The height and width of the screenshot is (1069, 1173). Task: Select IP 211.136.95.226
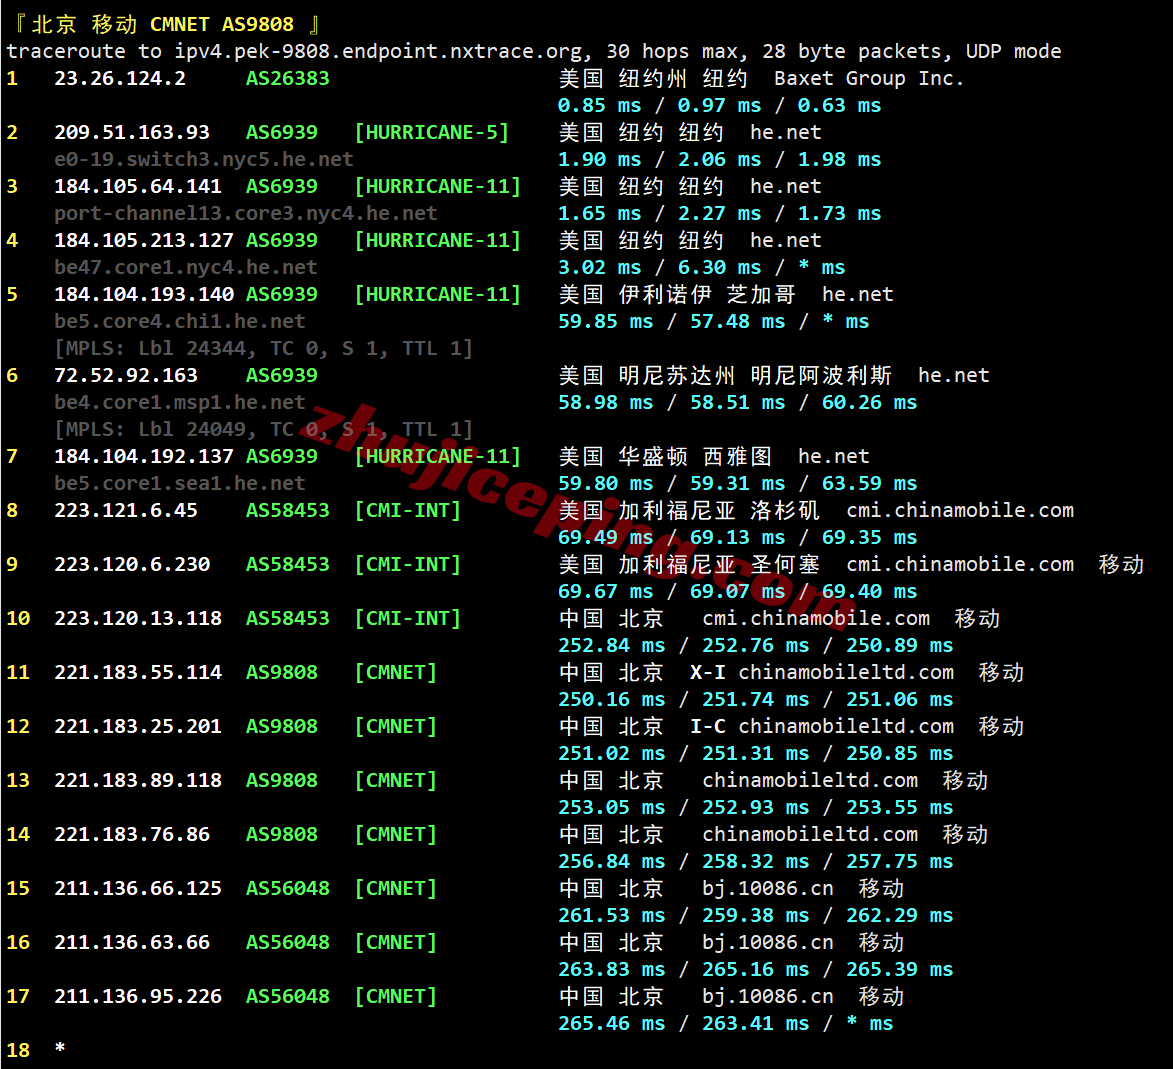pyautogui.click(x=138, y=996)
